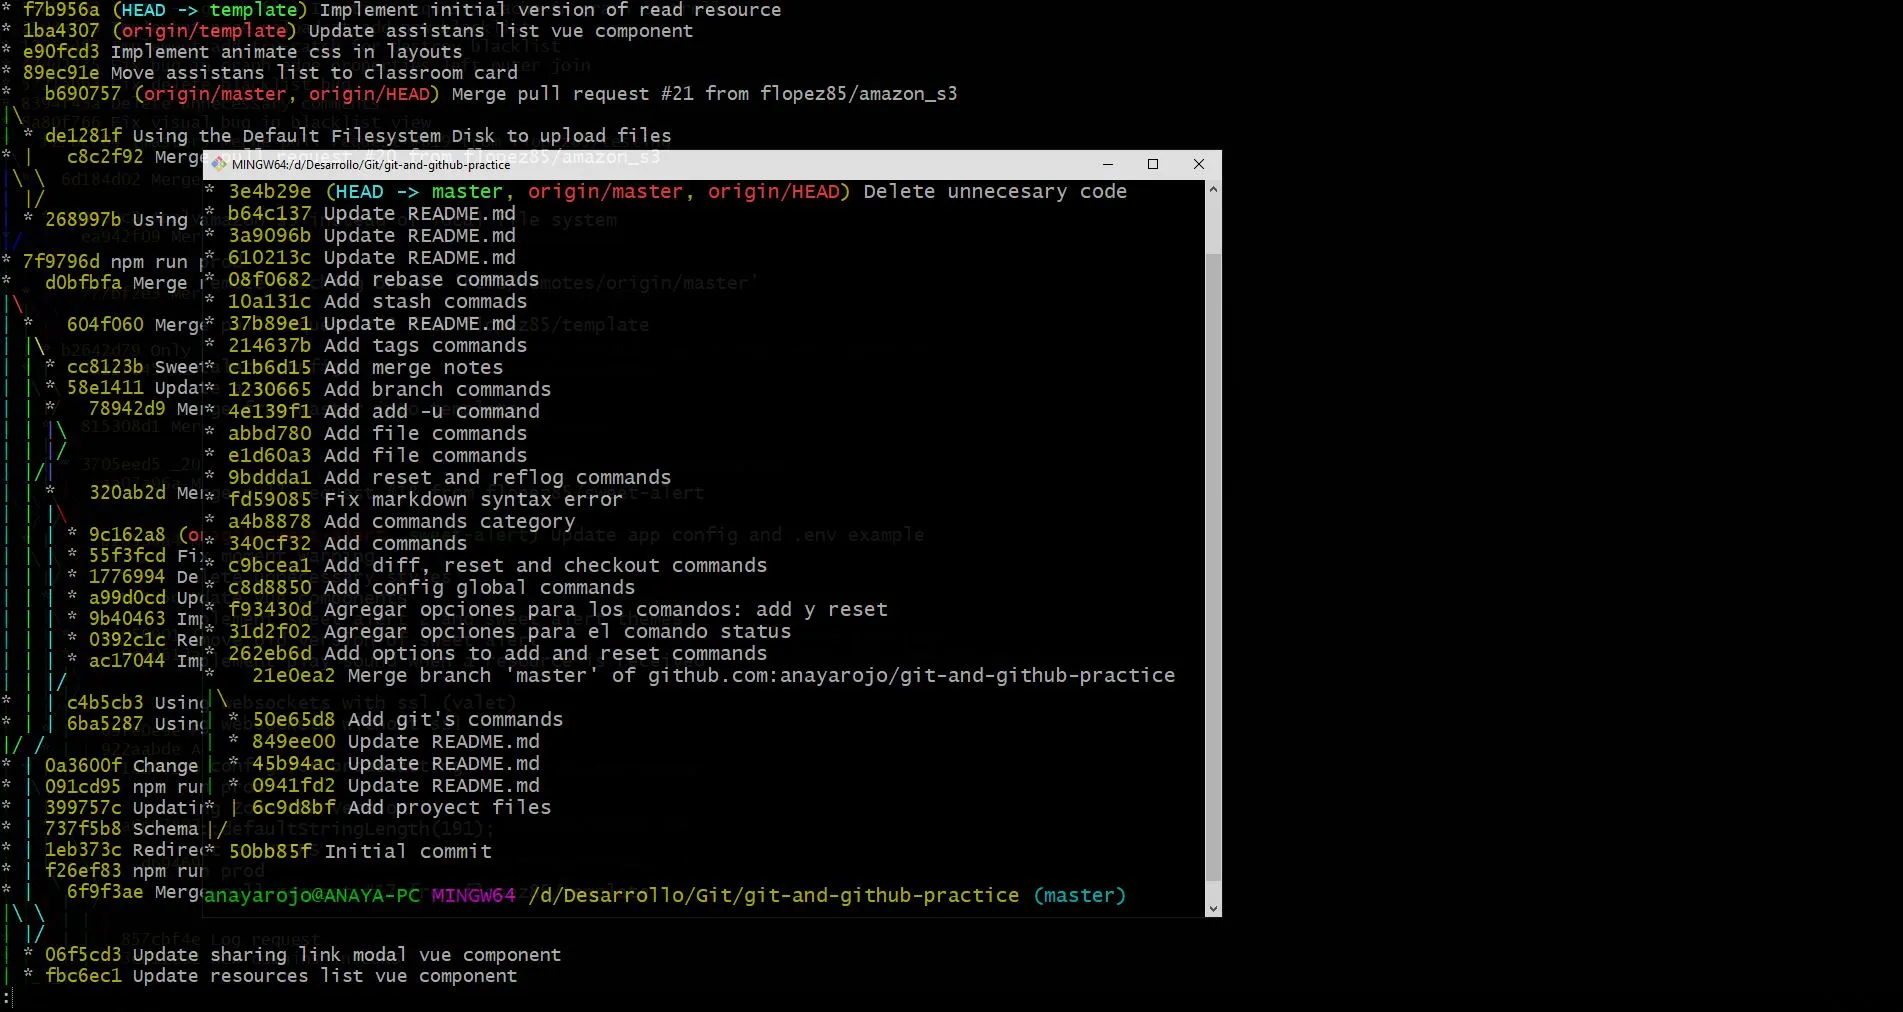The image size is (1903, 1012).
Task: Click commit 214637b Add tags commands
Action: point(377,345)
